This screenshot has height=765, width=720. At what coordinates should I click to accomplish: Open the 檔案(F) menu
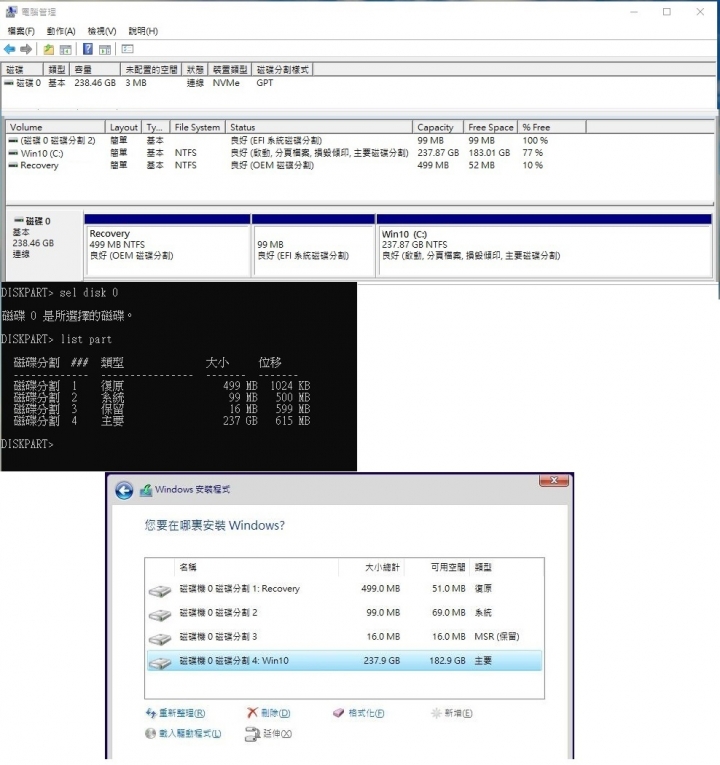click(21, 31)
